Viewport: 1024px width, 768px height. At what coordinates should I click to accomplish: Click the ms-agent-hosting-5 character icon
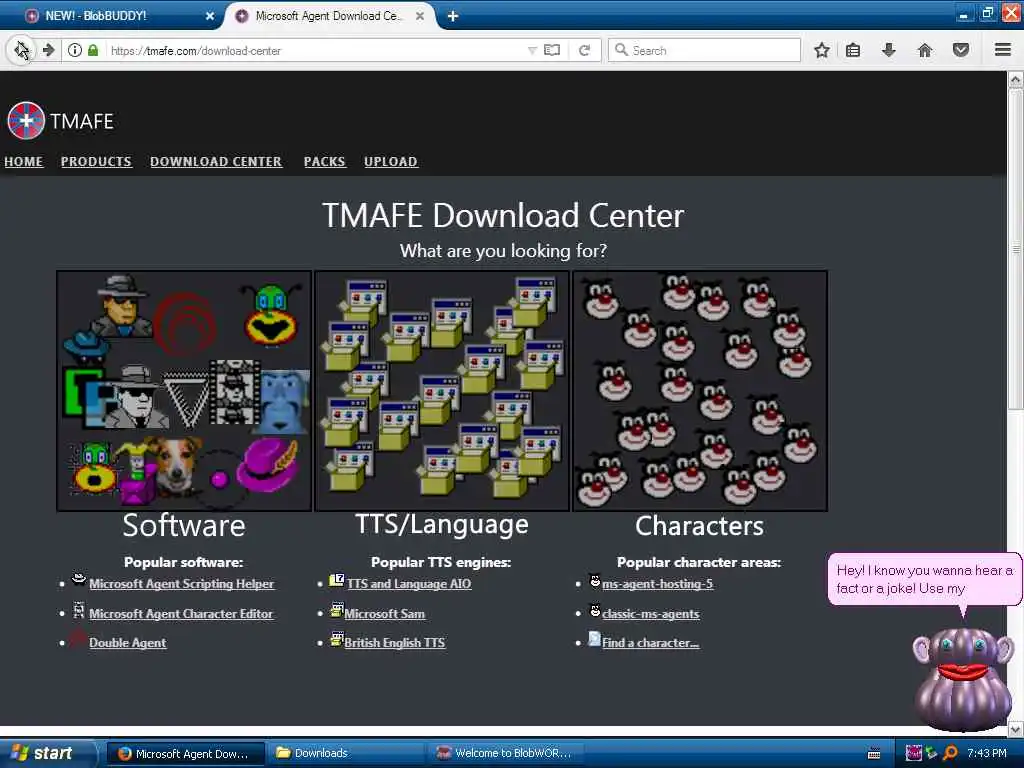[595, 580]
